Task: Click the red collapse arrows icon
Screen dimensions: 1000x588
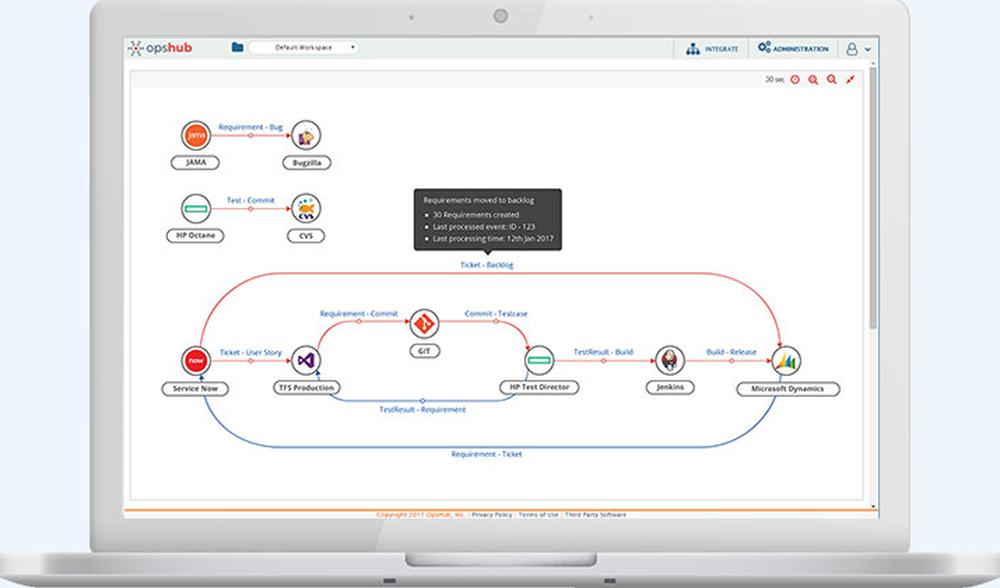Action: pyautogui.click(x=850, y=80)
